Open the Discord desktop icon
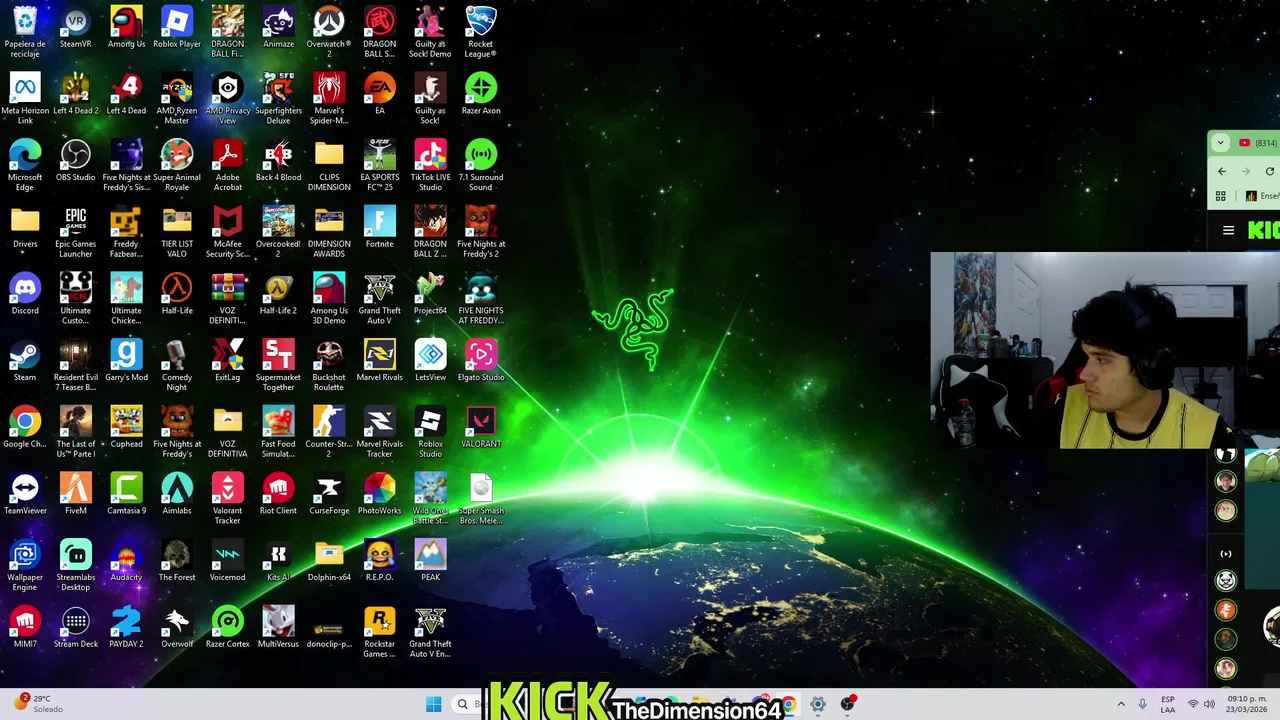Viewport: 1280px width, 720px height. point(25,294)
